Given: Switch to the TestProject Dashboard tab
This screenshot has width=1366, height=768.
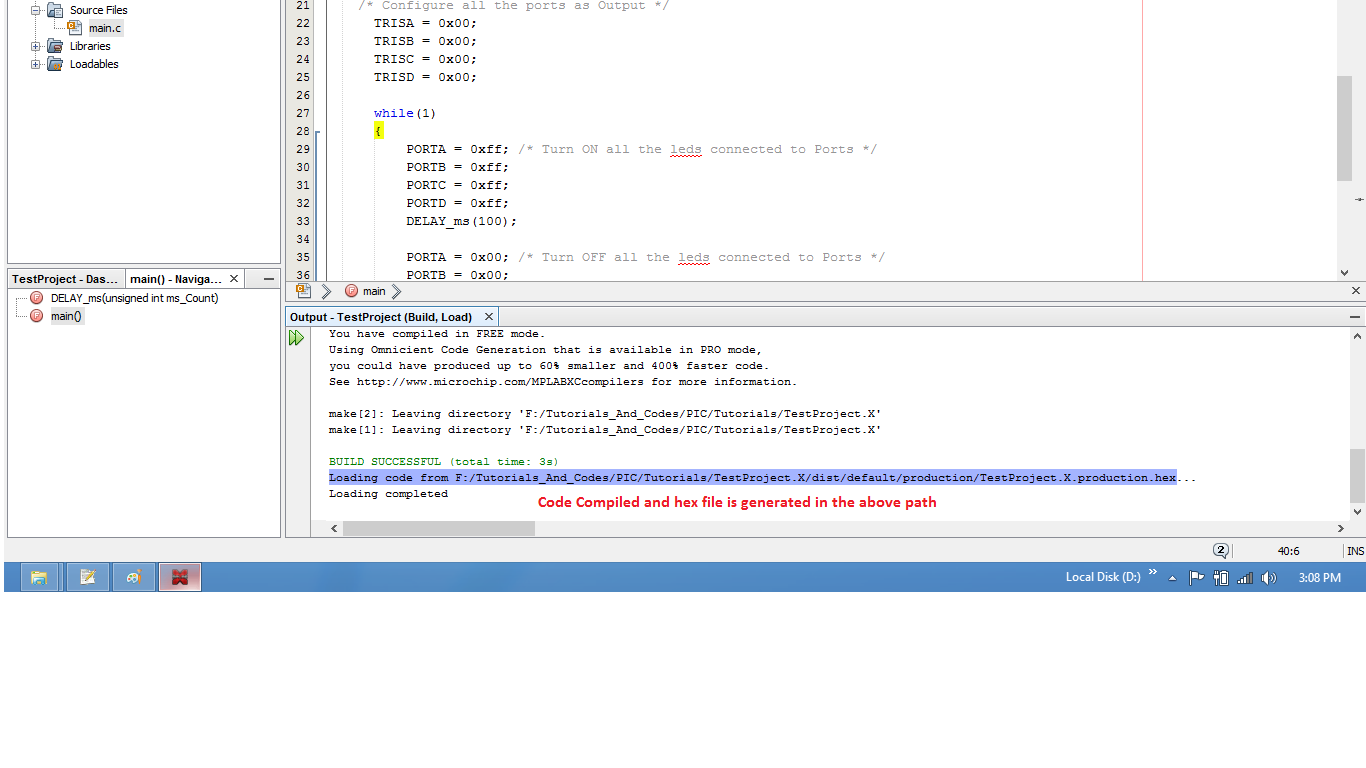Looking at the screenshot, I should pyautogui.click(x=66, y=279).
